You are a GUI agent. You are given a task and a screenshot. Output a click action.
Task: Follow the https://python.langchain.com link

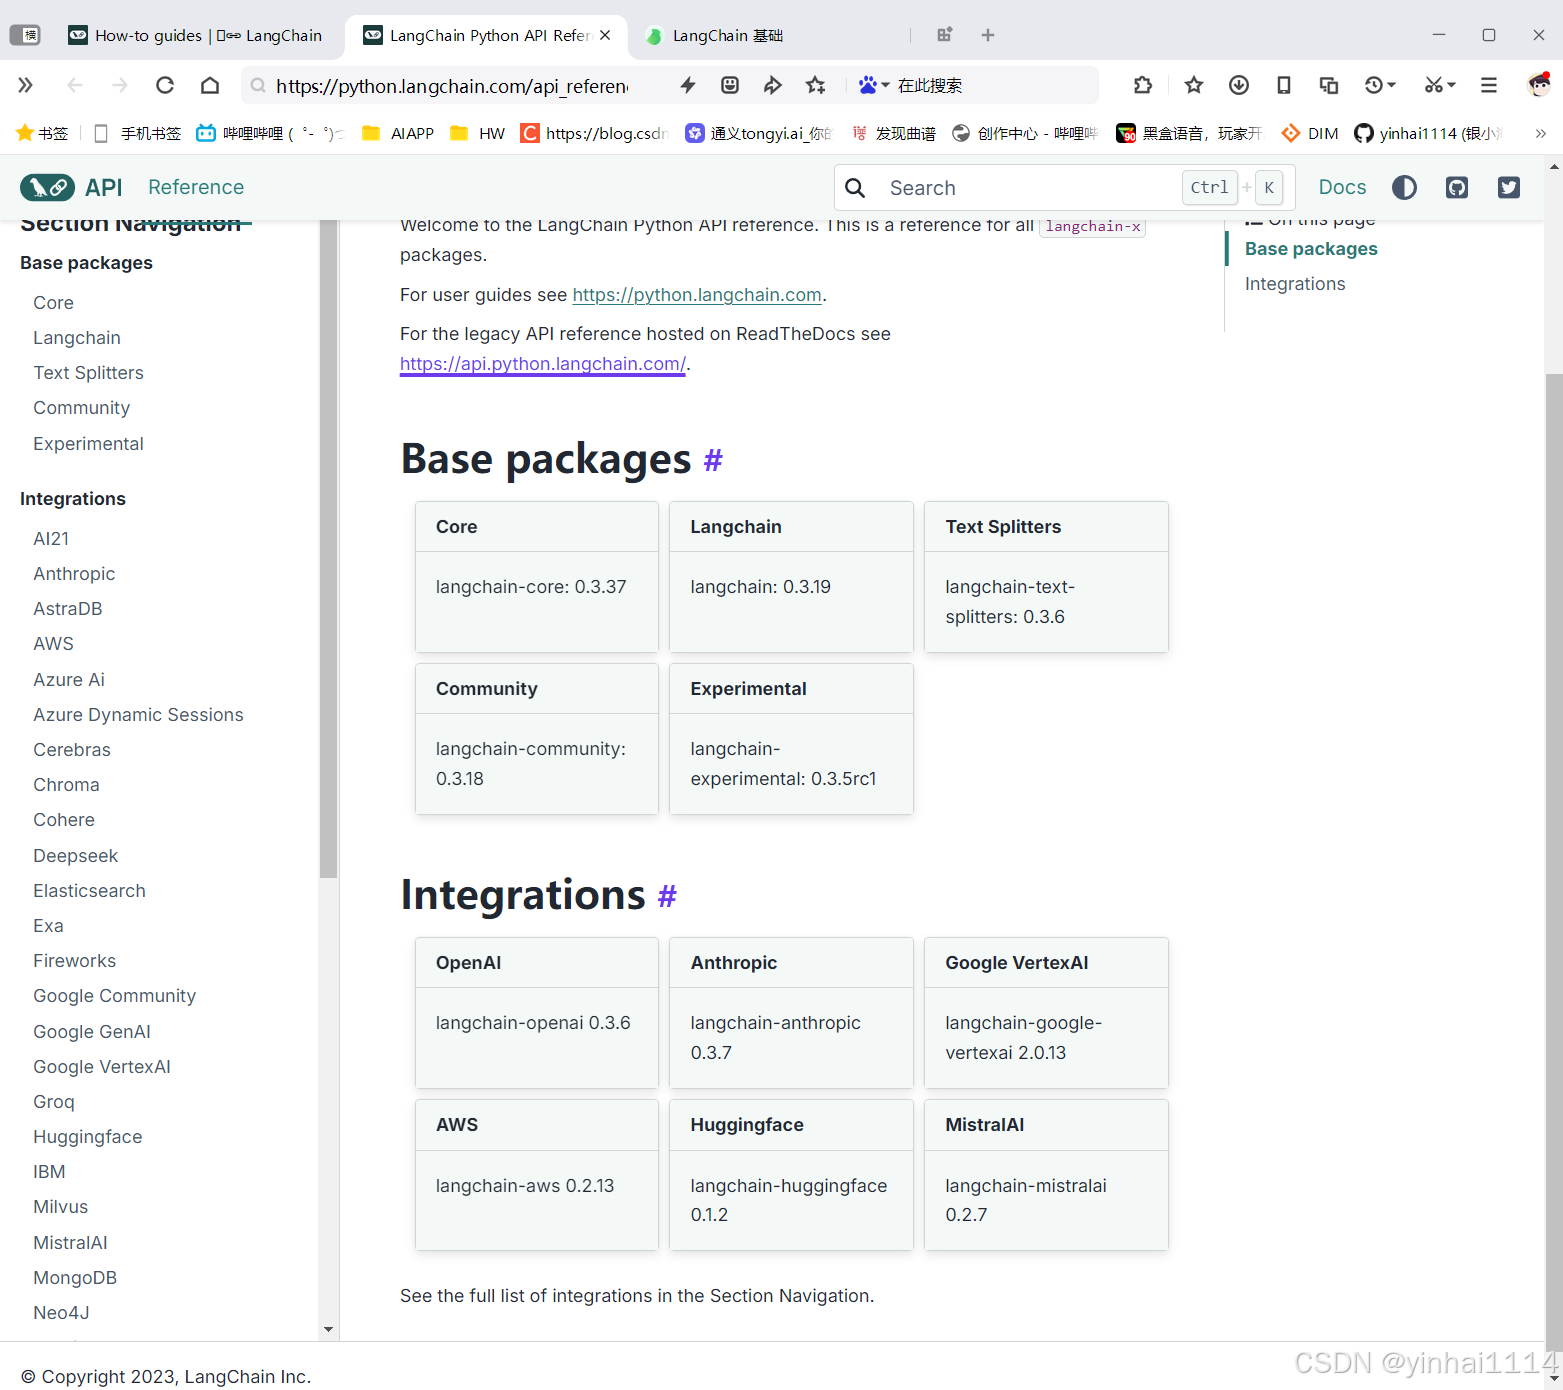point(697,295)
